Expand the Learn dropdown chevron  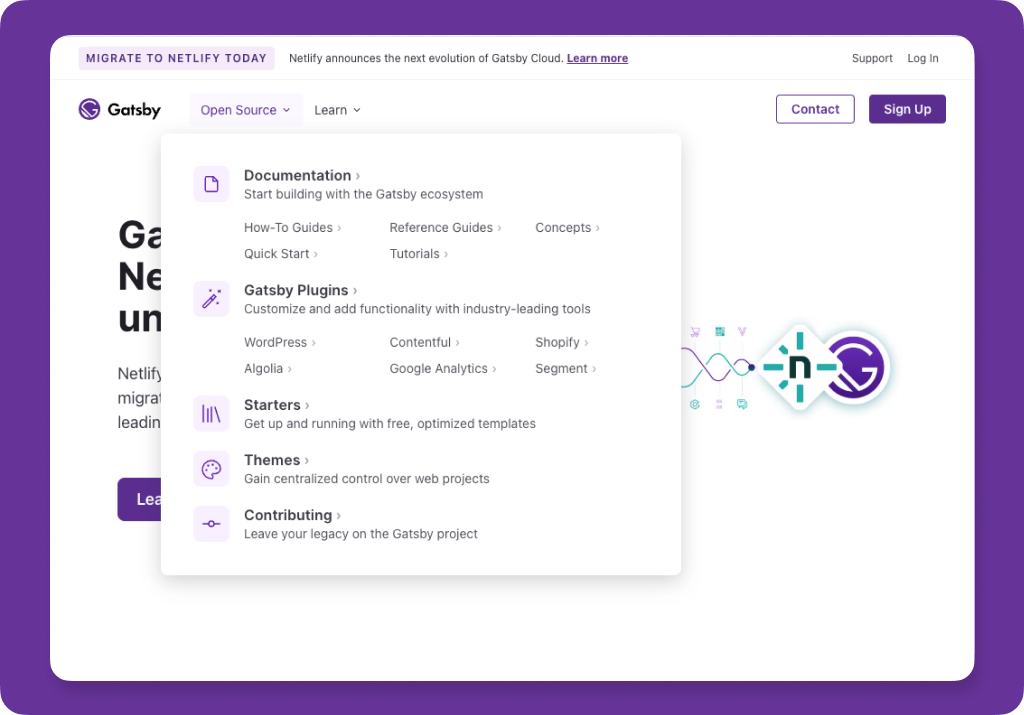(357, 110)
